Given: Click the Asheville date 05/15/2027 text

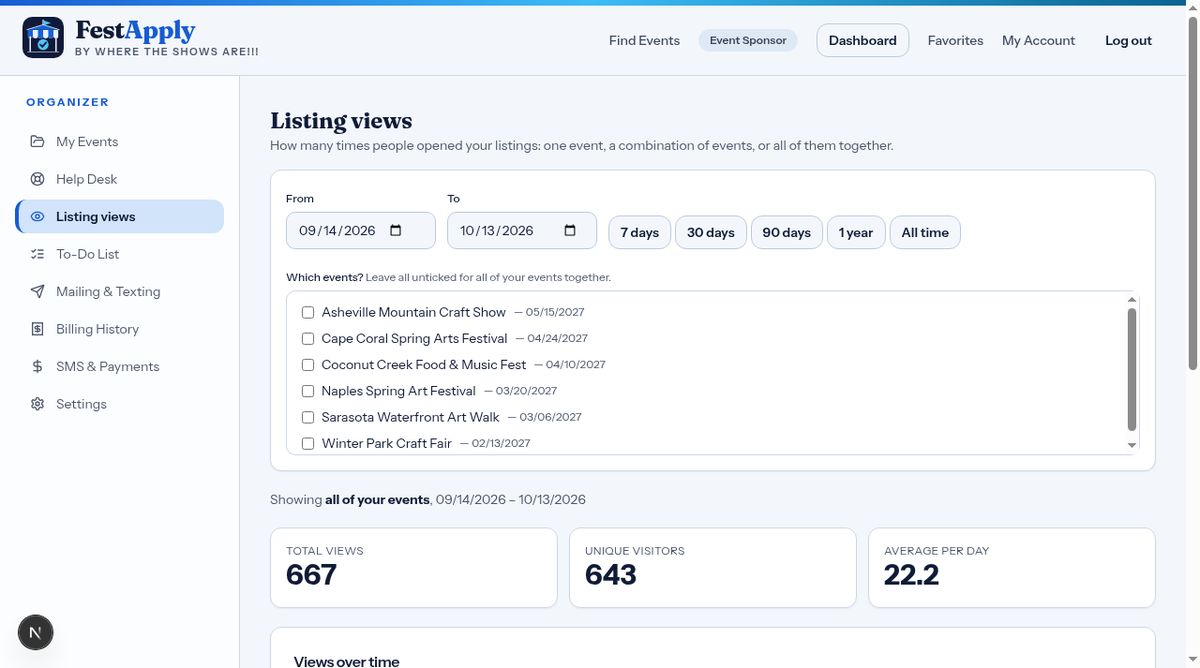Looking at the screenshot, I should (x=555, y=312).
